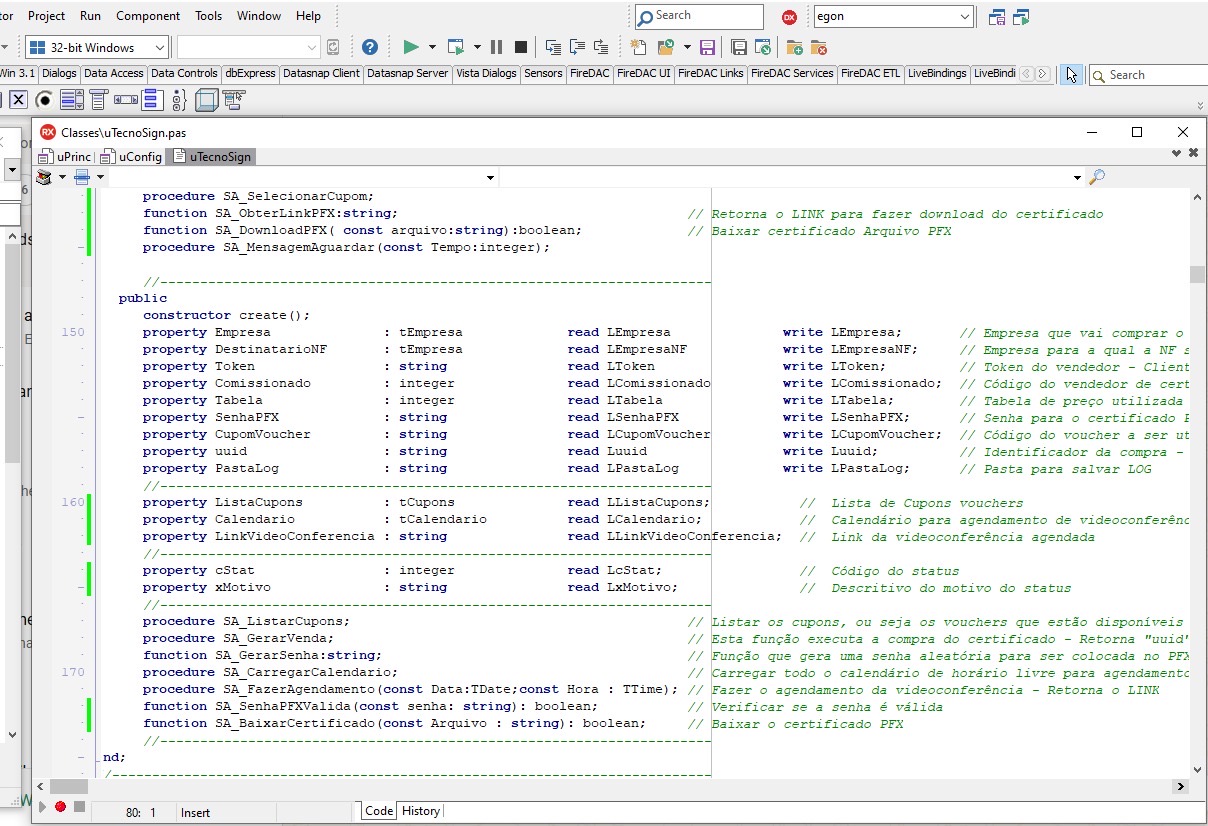Open the blue Help question mark icon
The height and width of the screenshot is (826, 1208).
point(369,47)
